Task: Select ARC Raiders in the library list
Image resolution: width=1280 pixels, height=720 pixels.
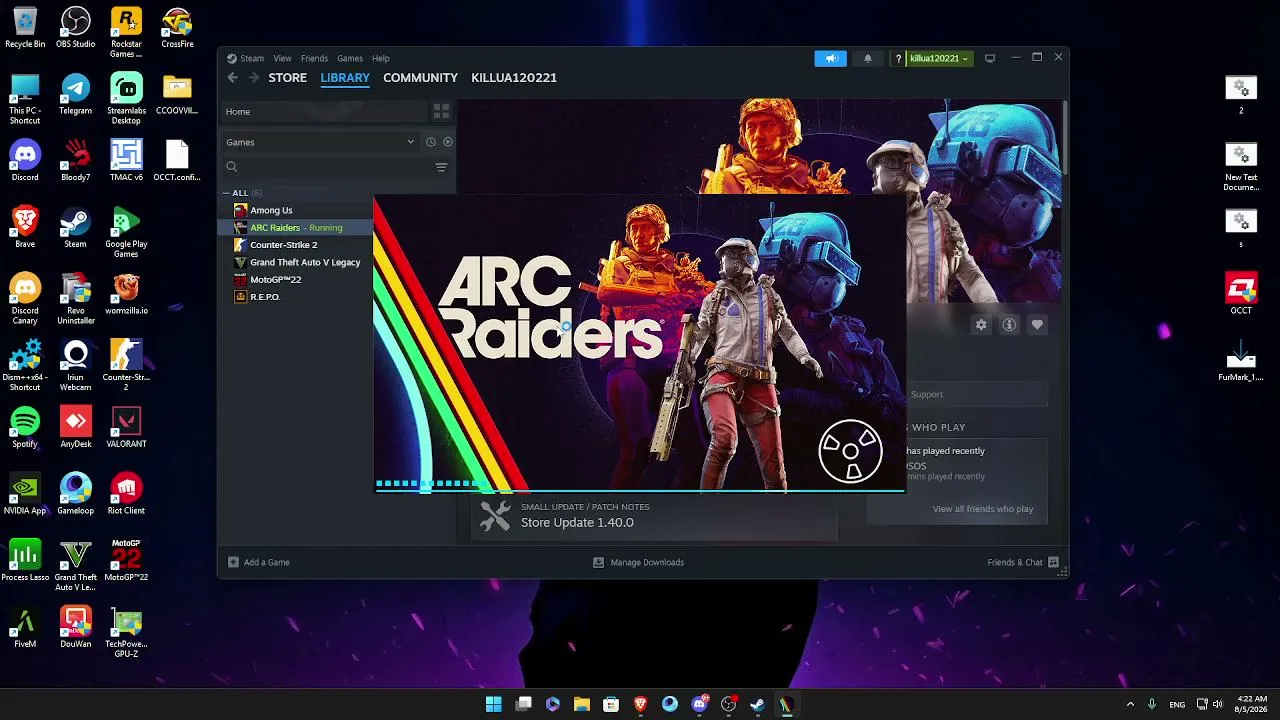Action: pyautogui.click(x=297, y=227)
